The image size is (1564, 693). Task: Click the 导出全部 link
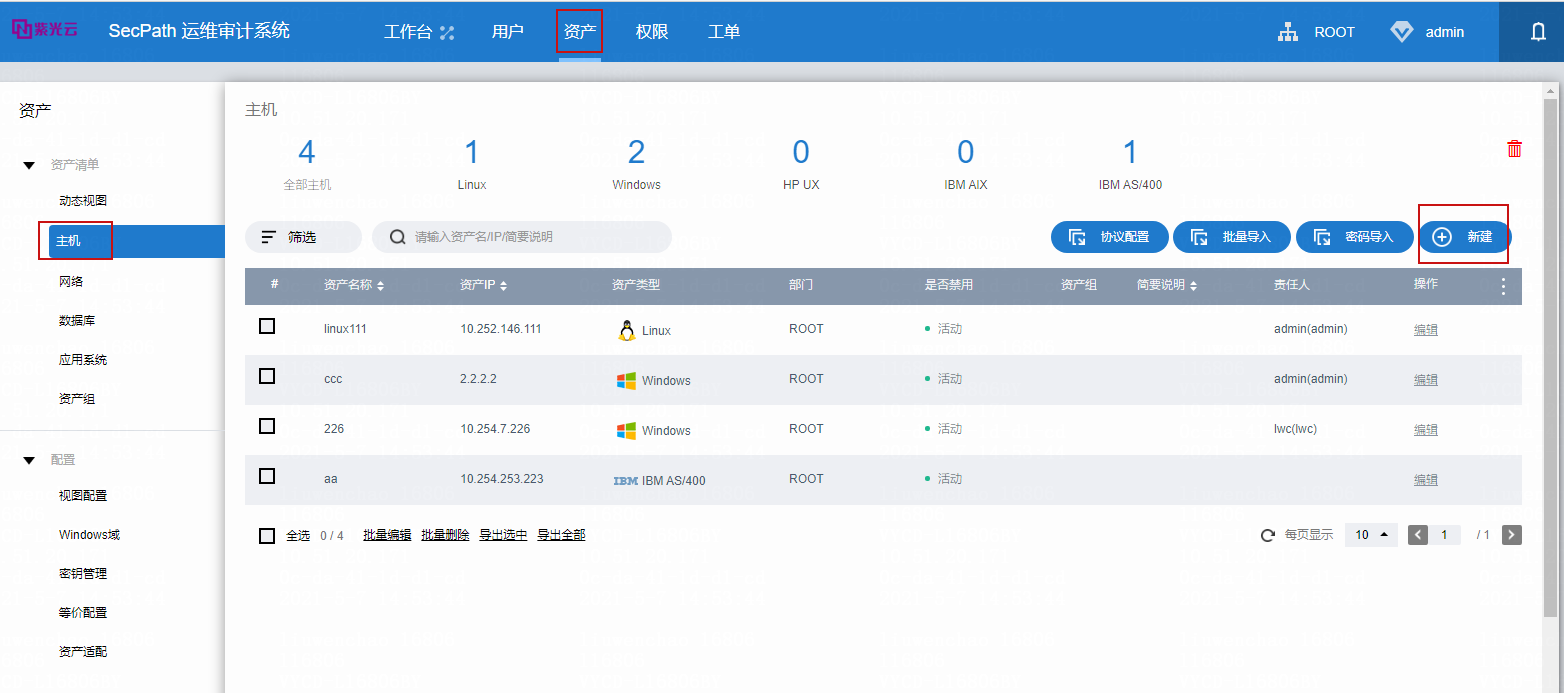click(561, 535)
